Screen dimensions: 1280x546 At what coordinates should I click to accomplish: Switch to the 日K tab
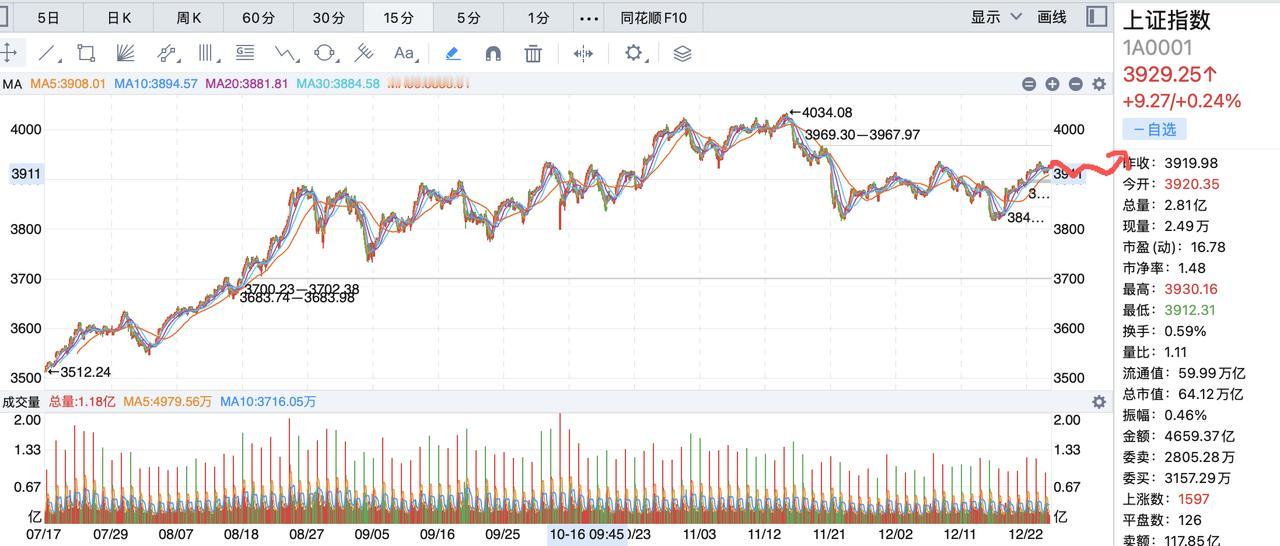click(x=119, y=18)
